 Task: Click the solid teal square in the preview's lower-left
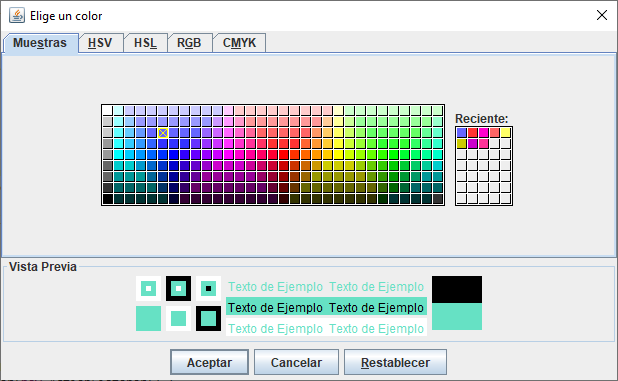point(148,318)
